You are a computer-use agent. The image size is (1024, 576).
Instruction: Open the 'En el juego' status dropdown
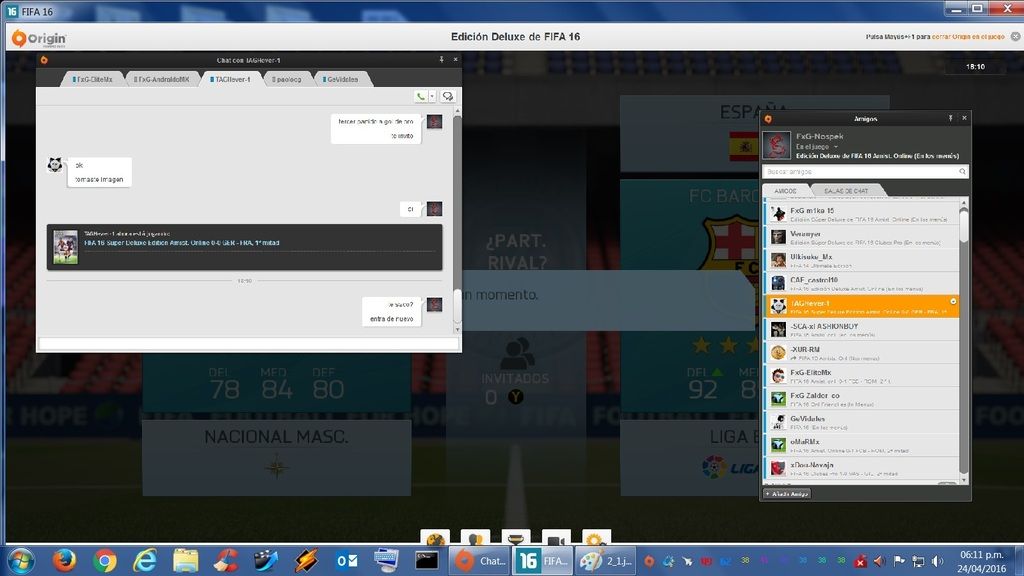point(816,147)
